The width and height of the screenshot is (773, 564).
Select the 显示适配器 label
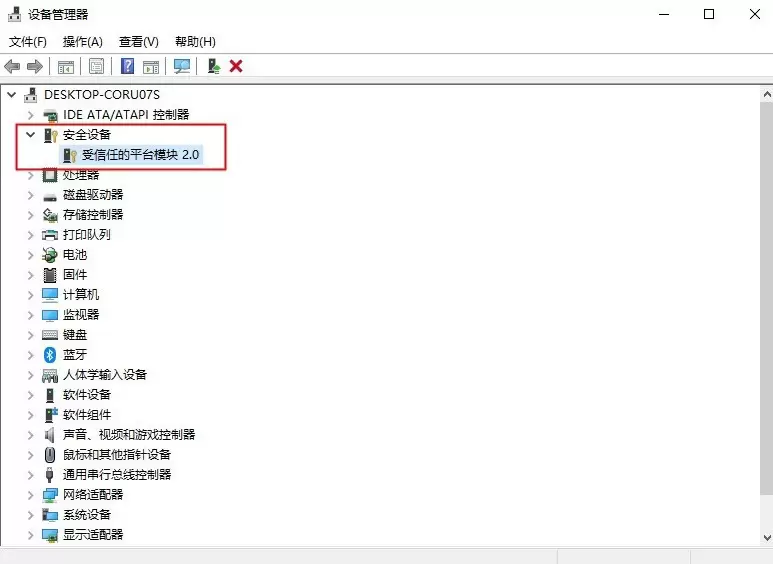[93, 534]
